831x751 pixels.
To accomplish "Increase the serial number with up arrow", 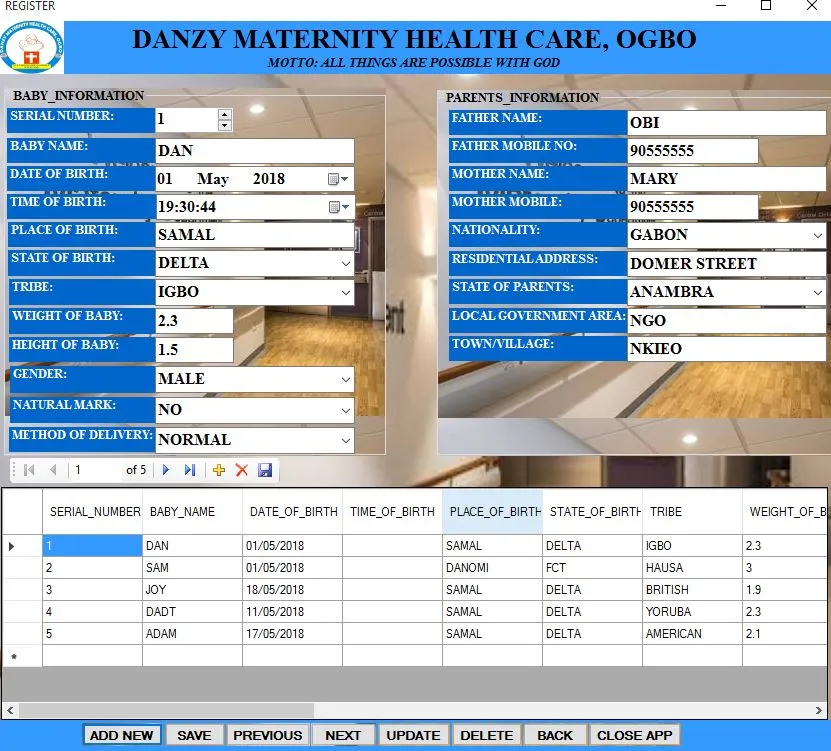I will pos(225,114).
